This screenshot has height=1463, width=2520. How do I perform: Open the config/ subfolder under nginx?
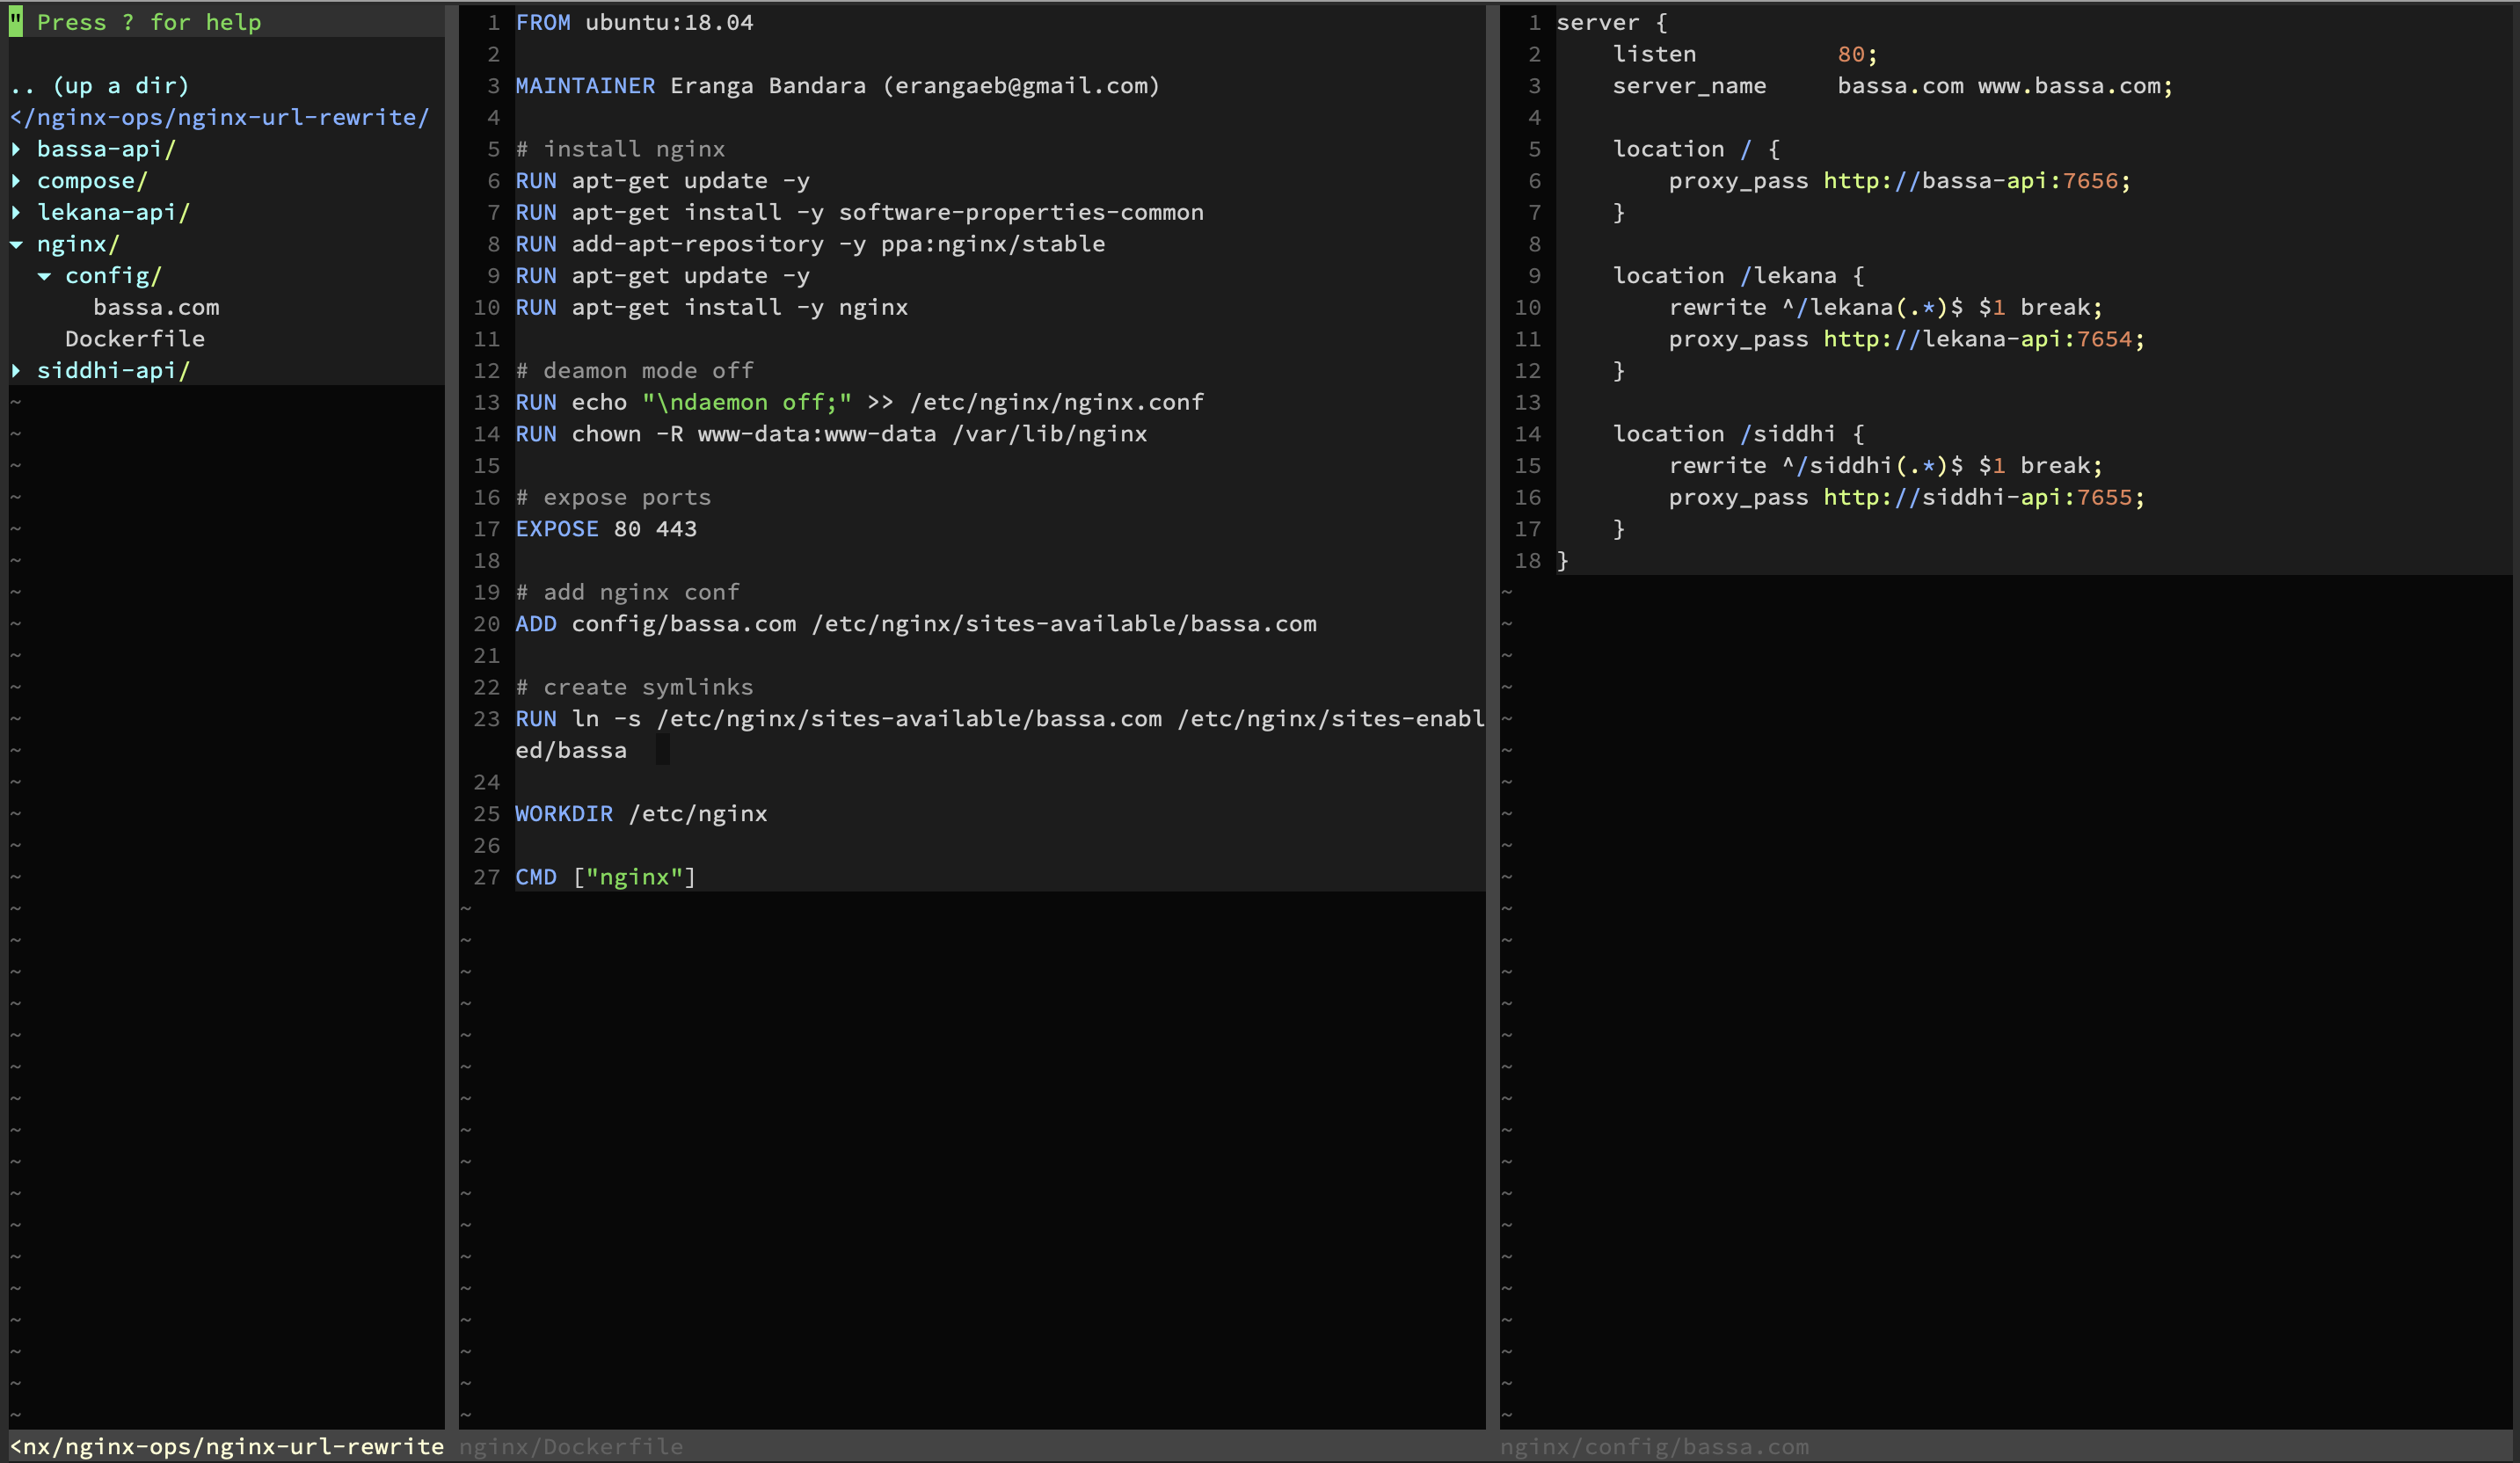point(119,273)
